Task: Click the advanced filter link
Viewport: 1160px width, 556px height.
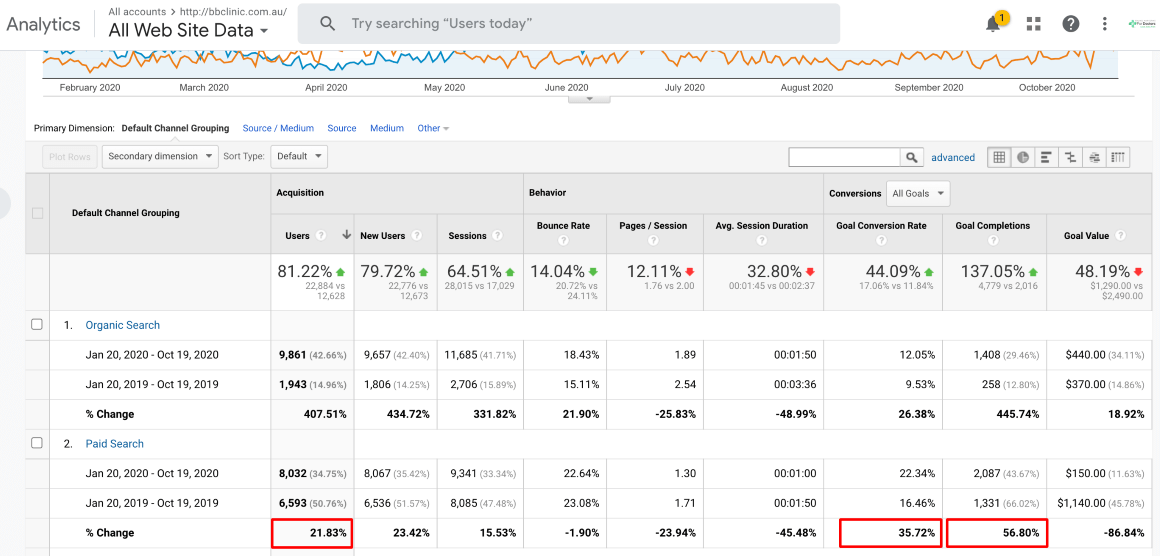Action: coord(952,157)
